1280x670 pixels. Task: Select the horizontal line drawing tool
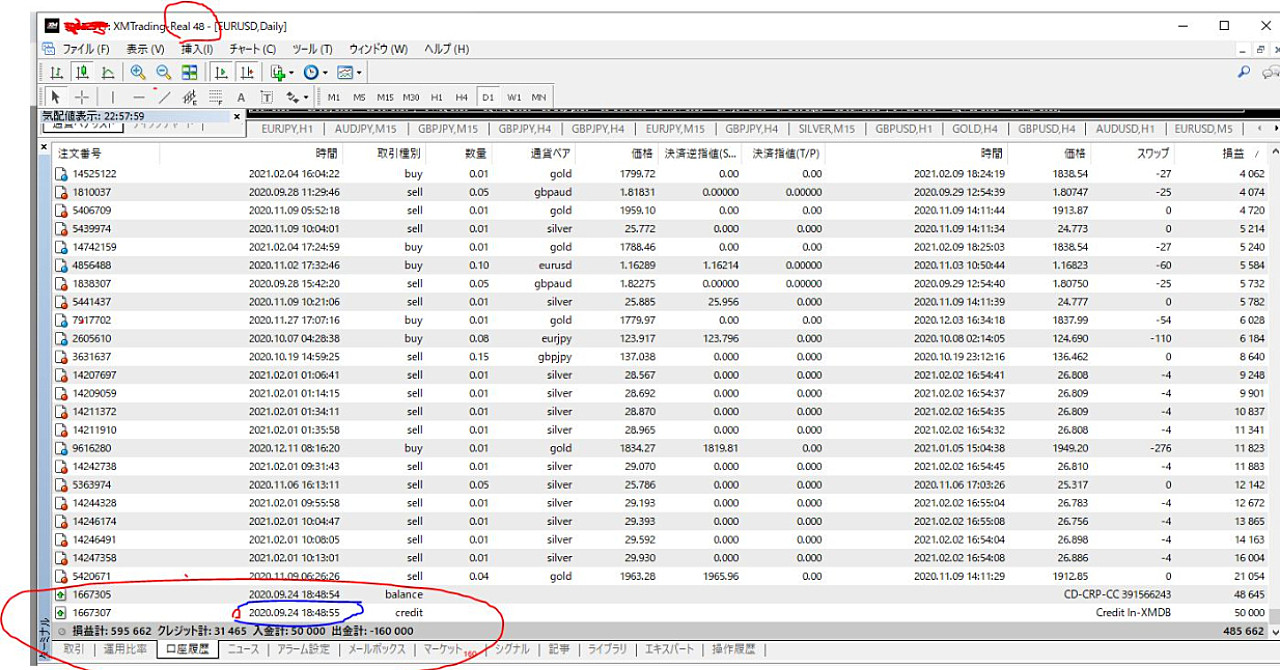coord(138,97)
